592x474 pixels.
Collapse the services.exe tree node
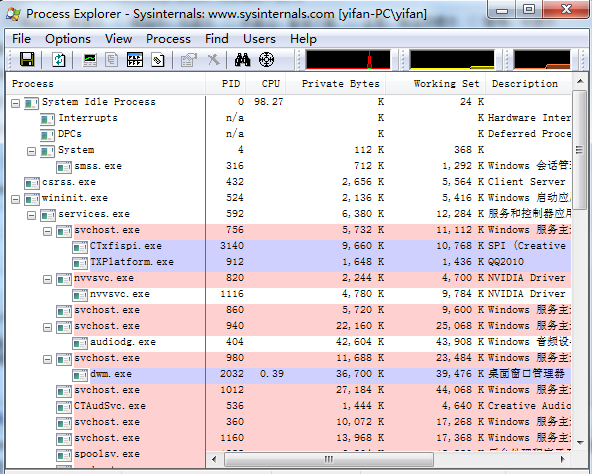point(32,216)
